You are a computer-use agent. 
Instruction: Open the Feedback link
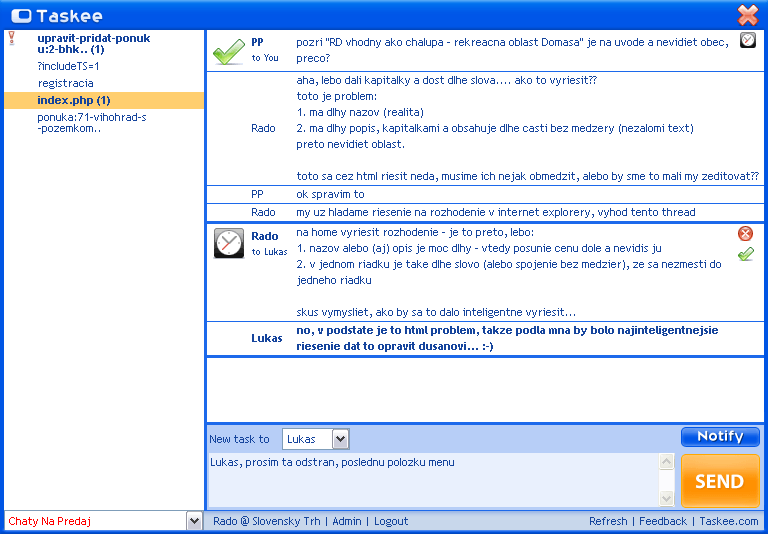pyautogui.click(x=663, y=521)
